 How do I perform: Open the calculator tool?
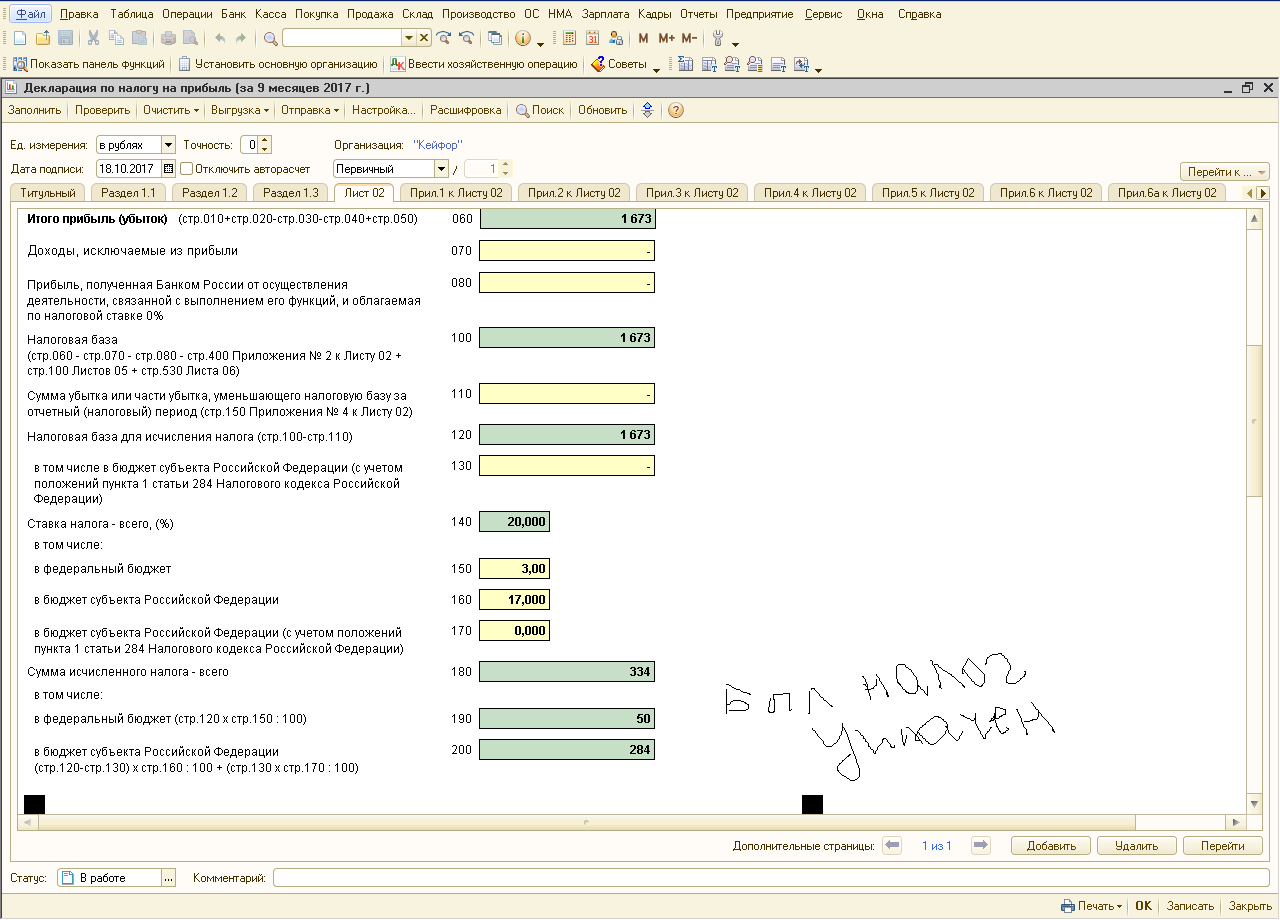(569, 38)
